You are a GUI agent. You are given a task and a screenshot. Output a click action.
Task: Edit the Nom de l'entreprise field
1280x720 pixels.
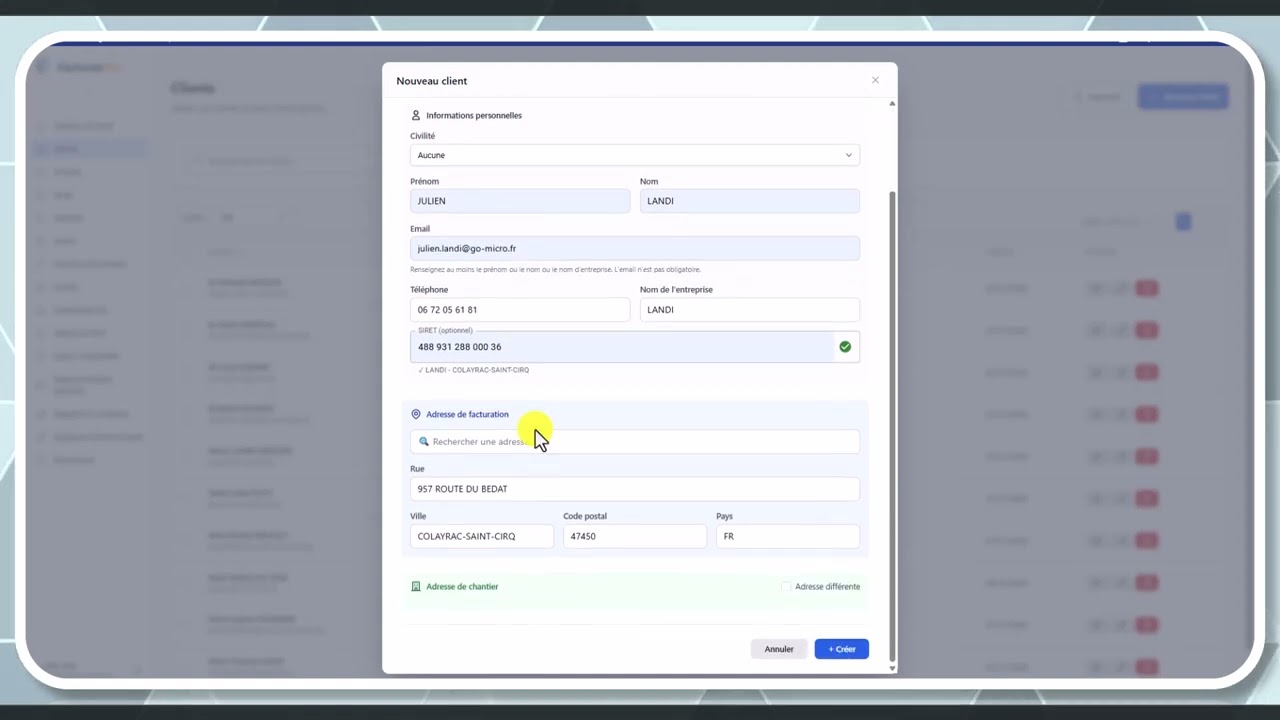pyautogui.click(x=750, y=310)
